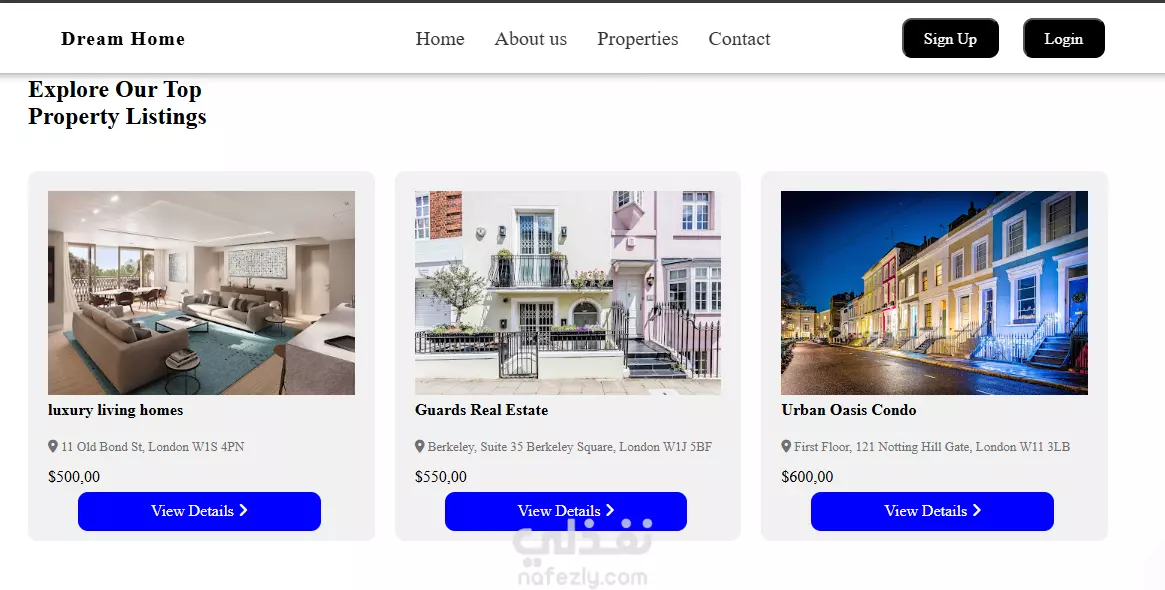View Details for Urban Oasis Condo
This screenshot has width=1165, height=590.
tap(932, 511)
